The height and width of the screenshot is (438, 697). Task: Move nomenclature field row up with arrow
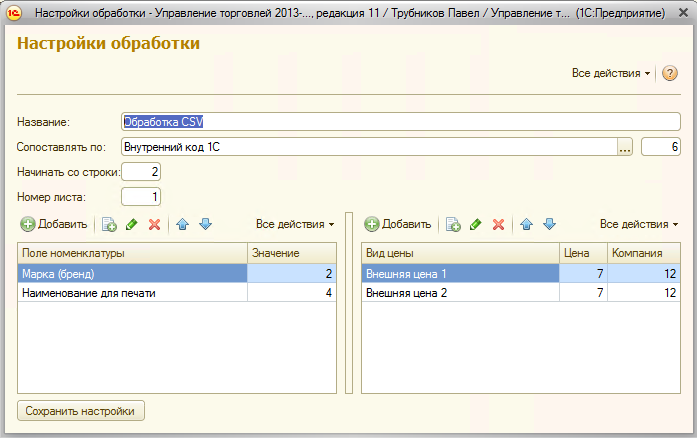(x=183, y=225)
